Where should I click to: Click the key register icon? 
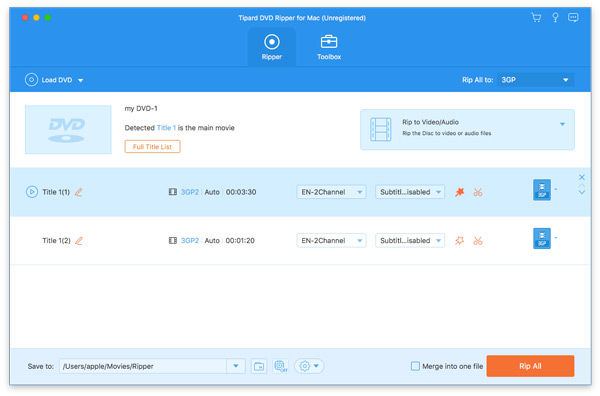click(555, 18)
